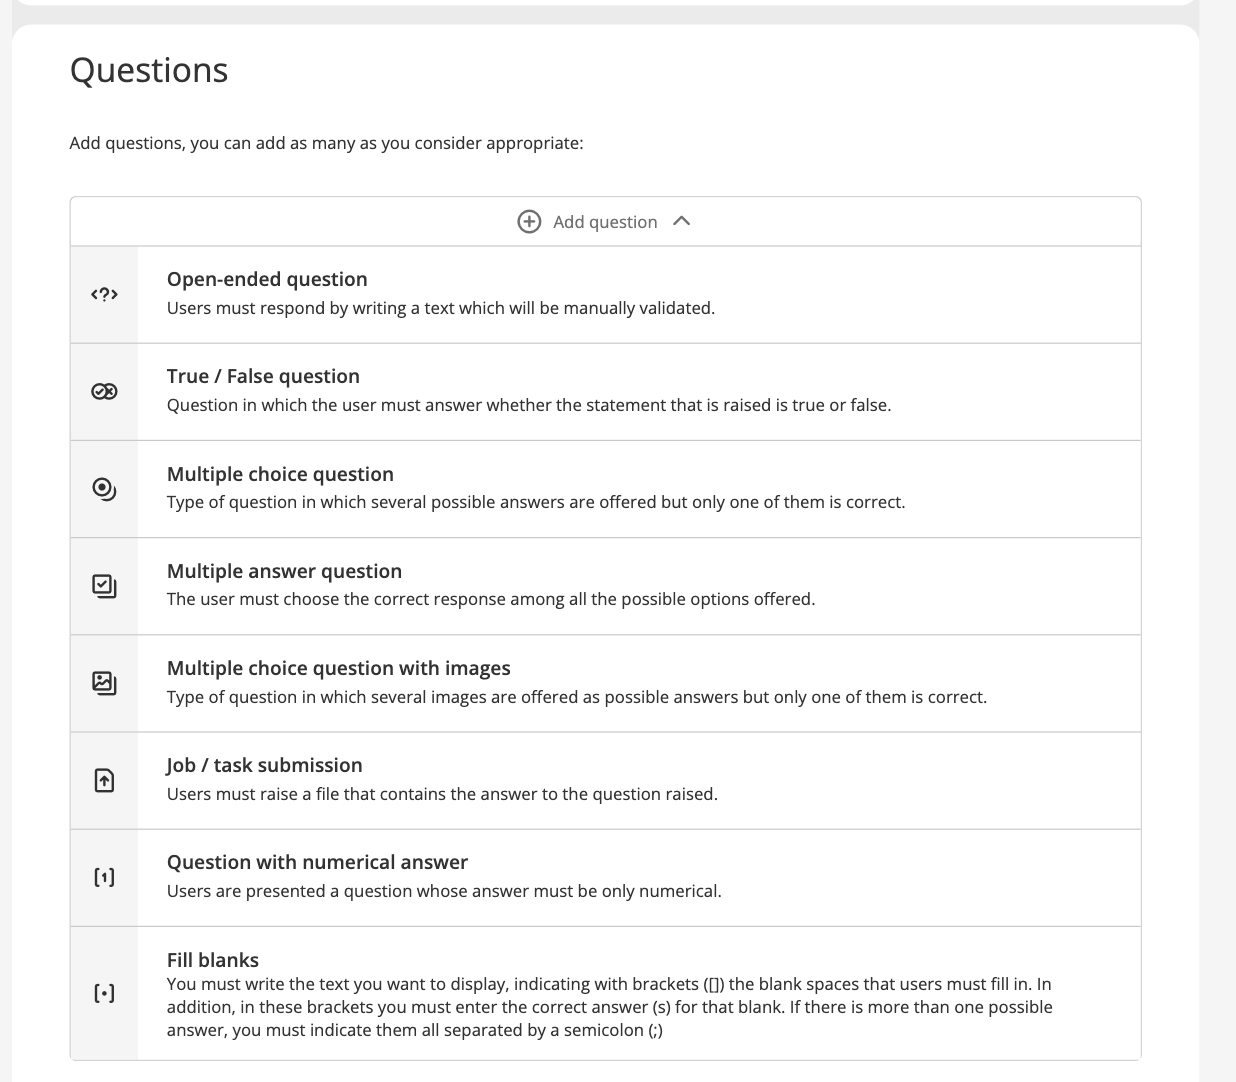Image resolution: width=1236 pixels, height=1082 pixels.
Task: Click the plus circle icon beside Add question
Action: tap(529, 222)
